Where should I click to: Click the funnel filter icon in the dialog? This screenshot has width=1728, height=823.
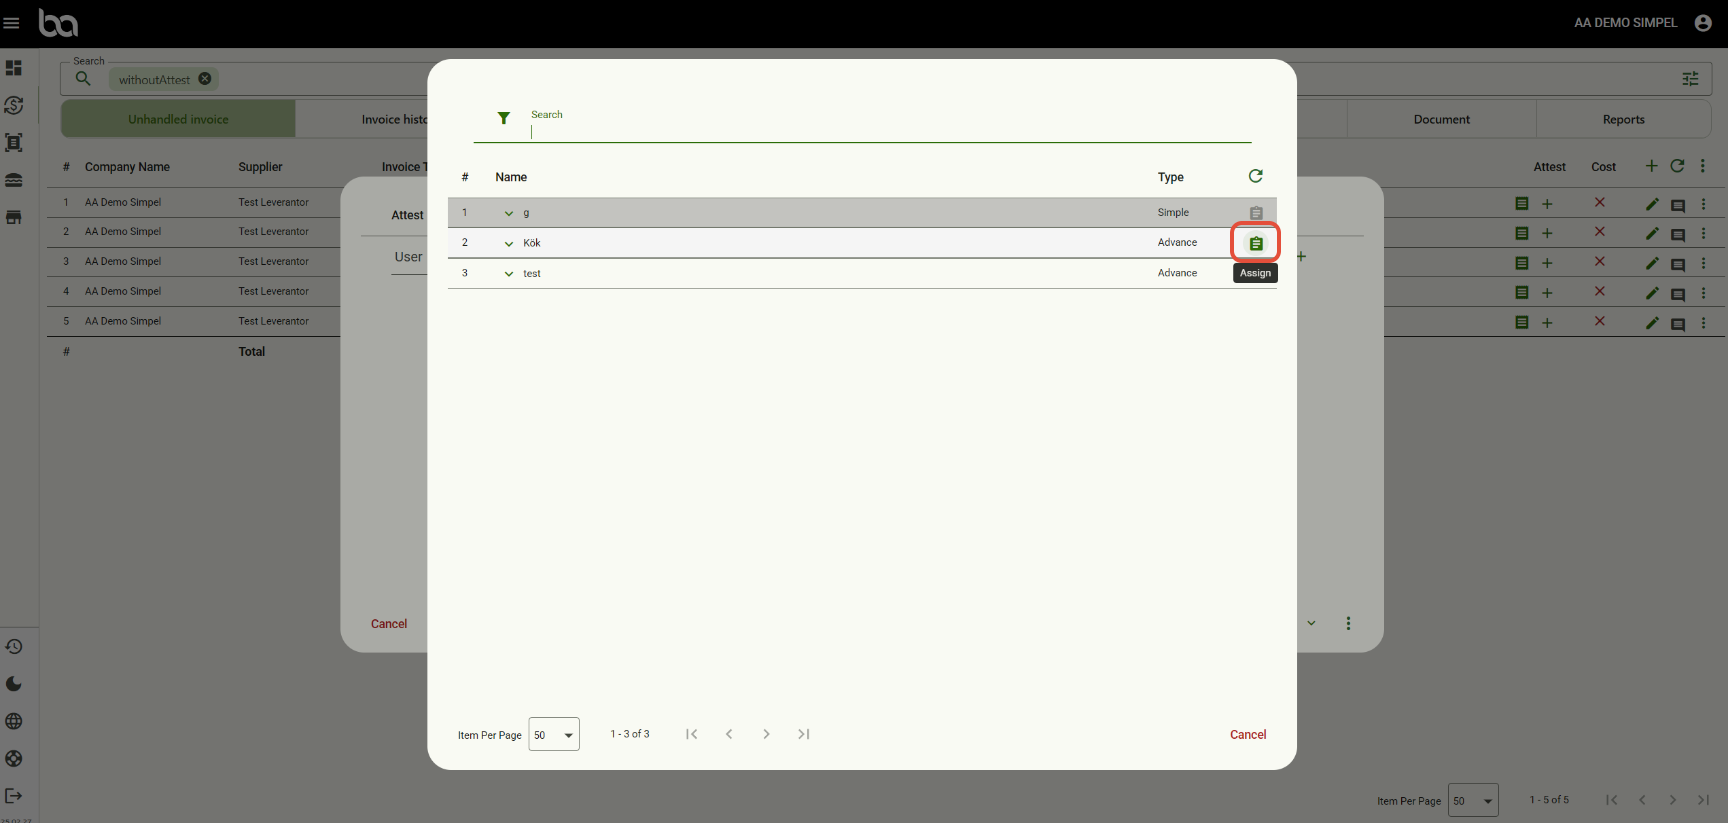[504, 118]
